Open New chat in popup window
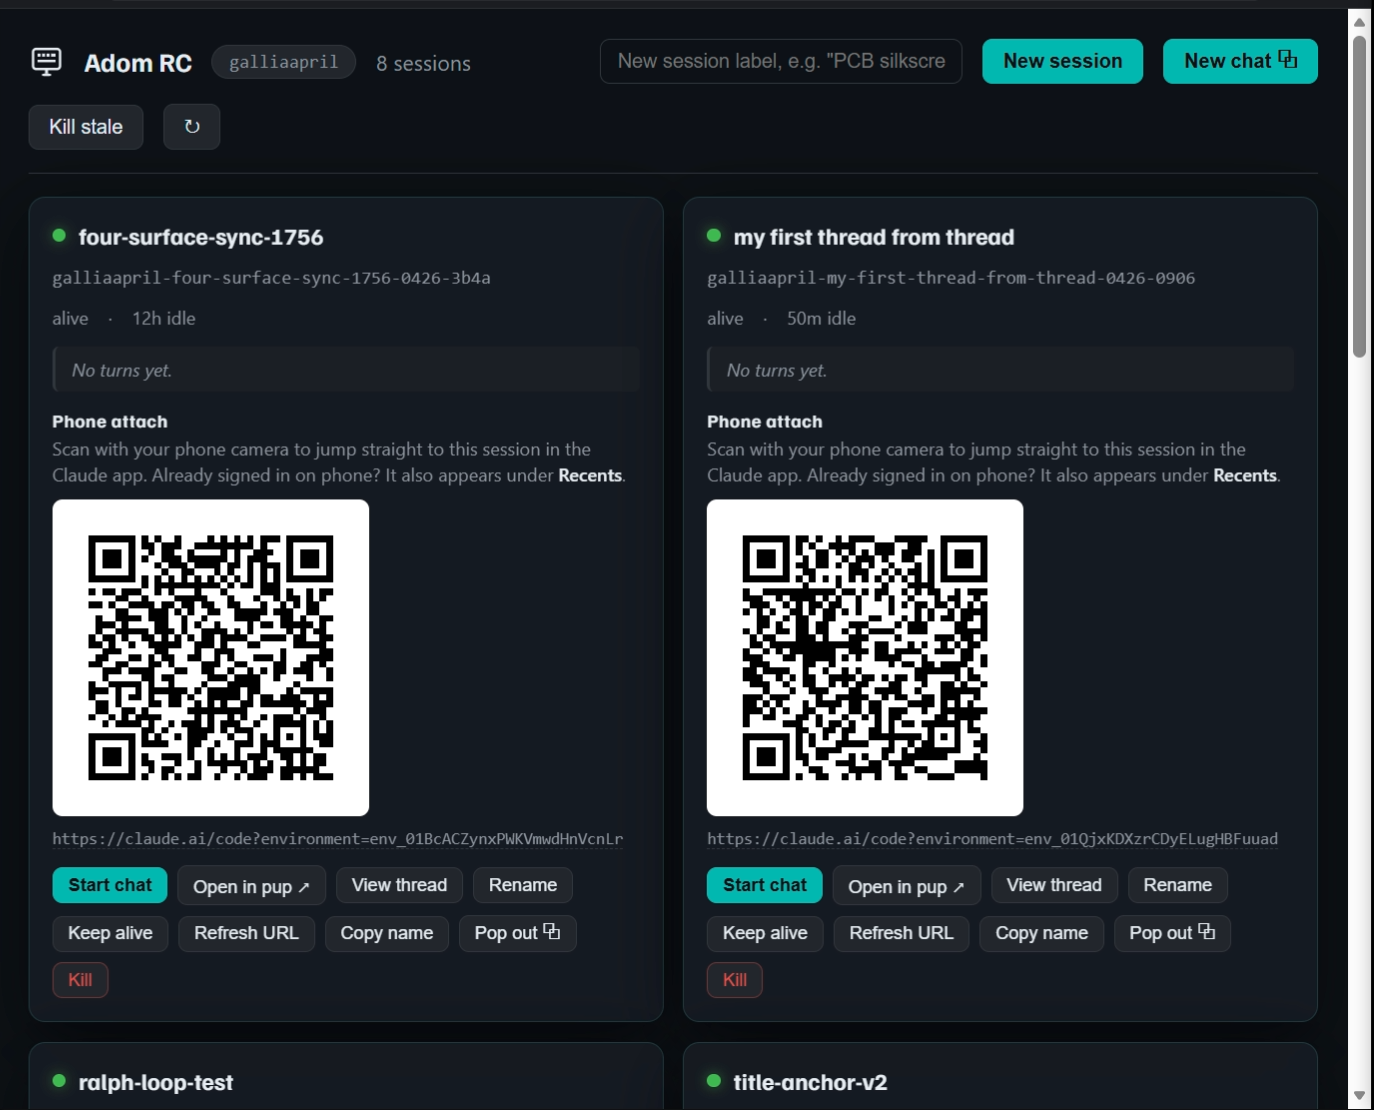The height and width of the screenshot is (1110, 1374). coord(1240,61)
